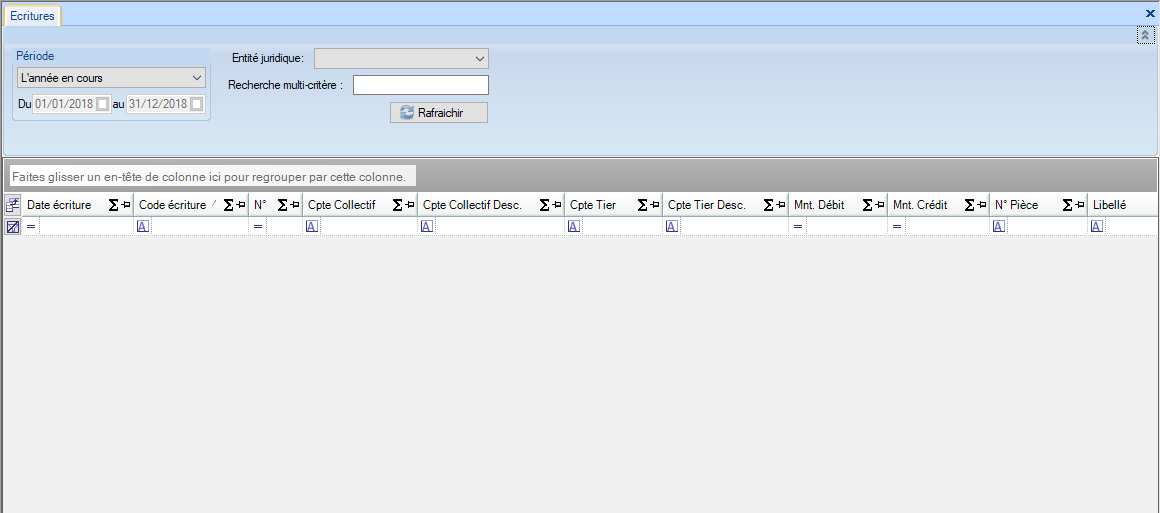1160x513 pixels.
Task: Pin the Mnt. Crédit column
Action: 981,205
